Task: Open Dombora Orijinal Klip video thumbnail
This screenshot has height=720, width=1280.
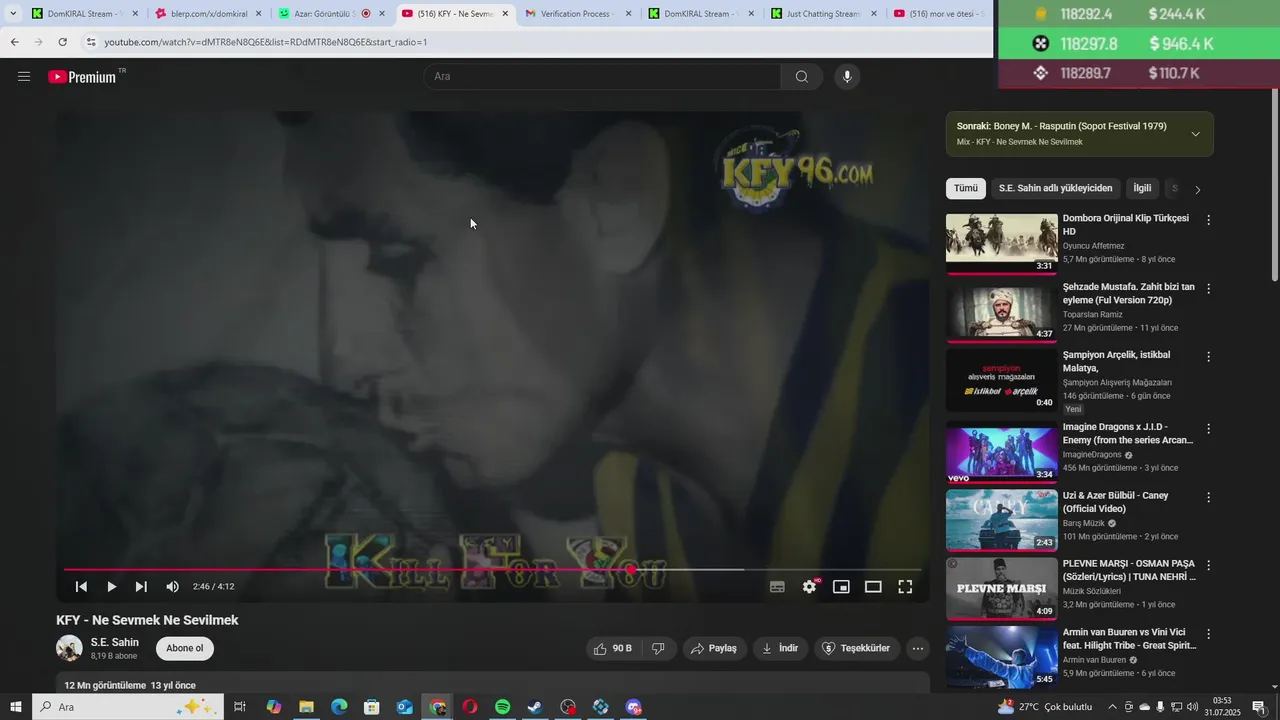Action: pyautogui.click(x=1001, y=243)
